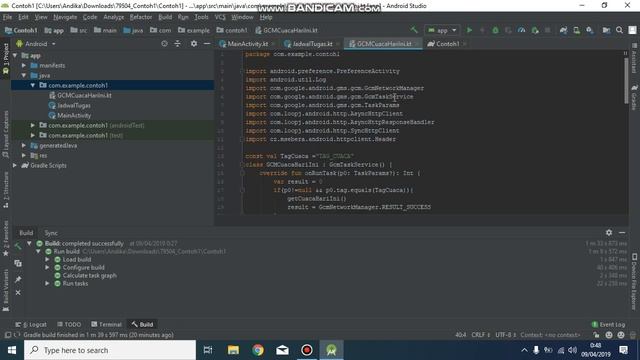The image size is (640, 360).
Task: Click the happy feedback smiley in status bar
Action: point(609,335)
